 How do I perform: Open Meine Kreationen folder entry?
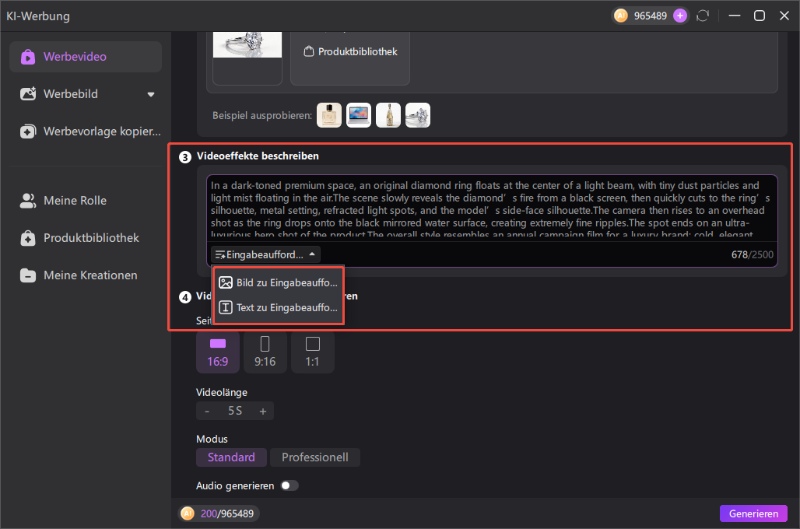pos(86,275)
